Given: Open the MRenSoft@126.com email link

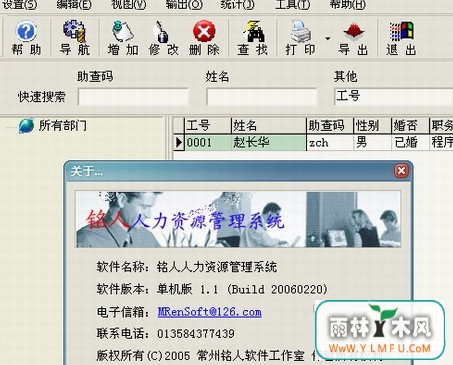Looking at the screenshot, I should coord(209,312).
